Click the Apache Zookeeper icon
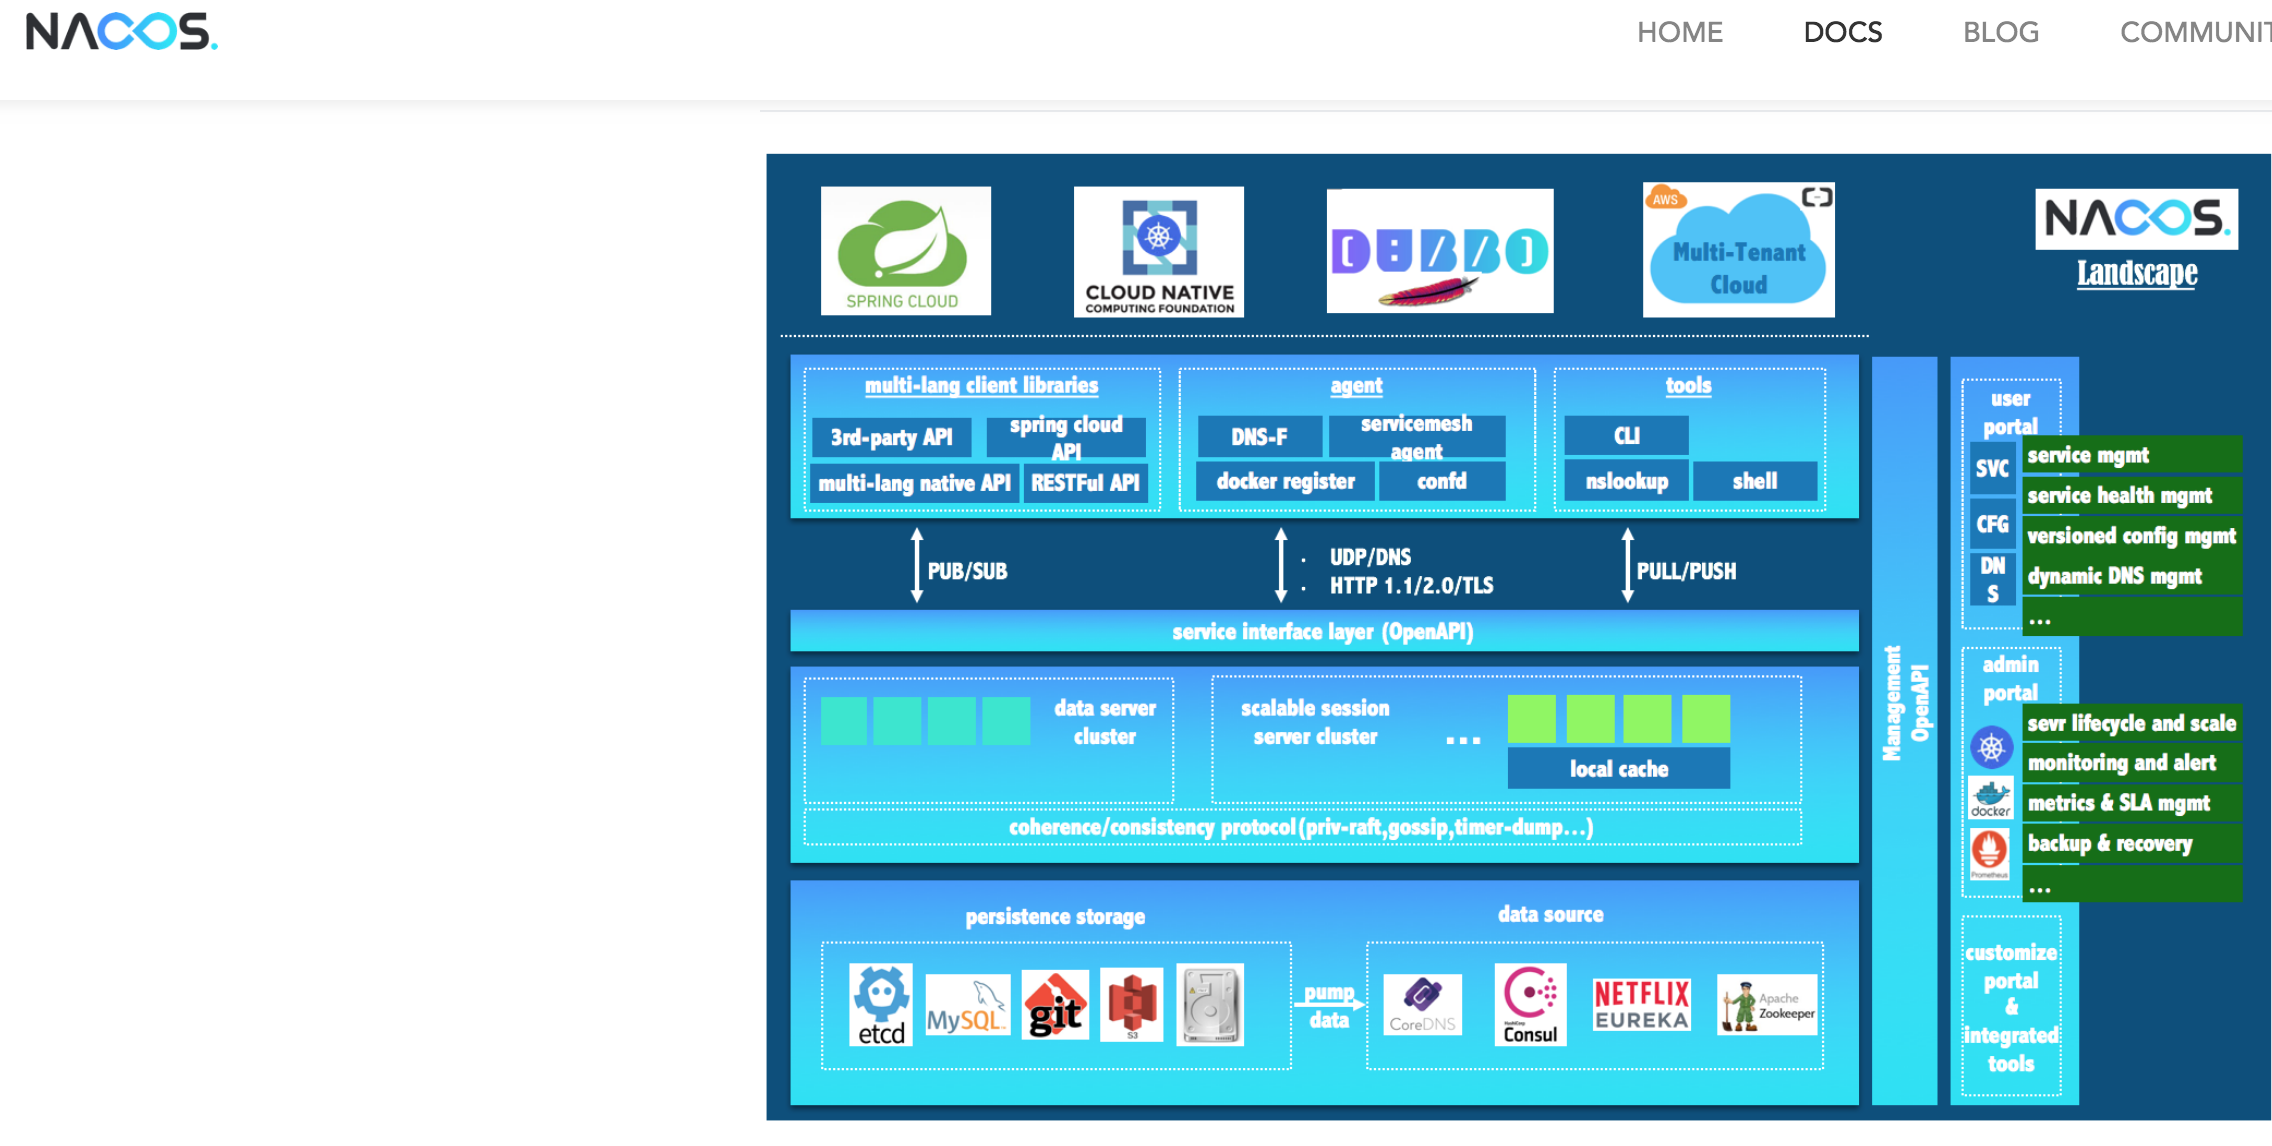Screen dimensions: 2272x1146 tap(1766, 1005)
